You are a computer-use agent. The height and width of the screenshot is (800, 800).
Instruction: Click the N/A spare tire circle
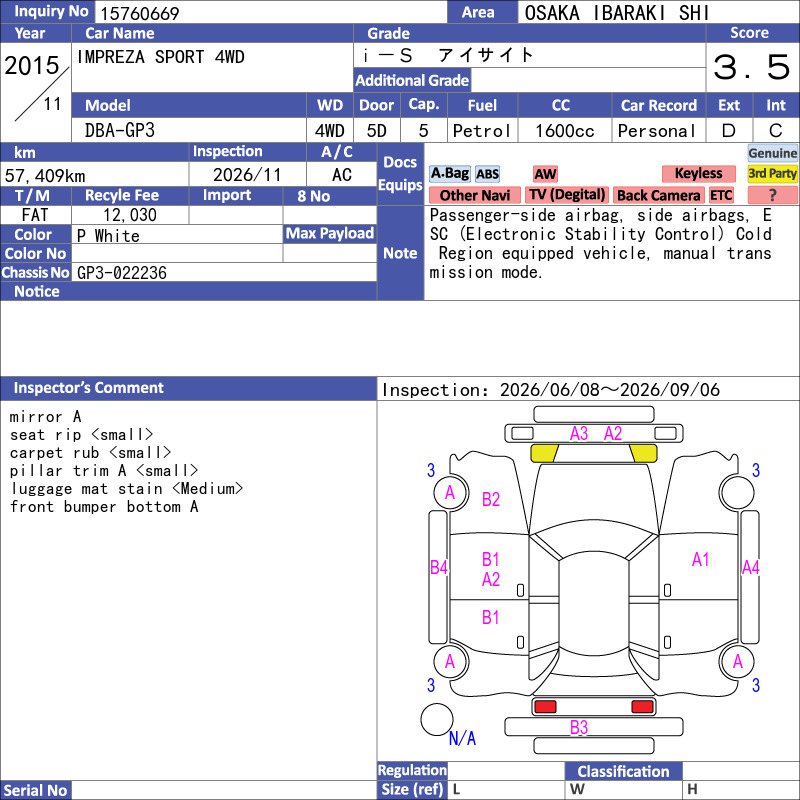pyautogui.click(x=437, y=719)
